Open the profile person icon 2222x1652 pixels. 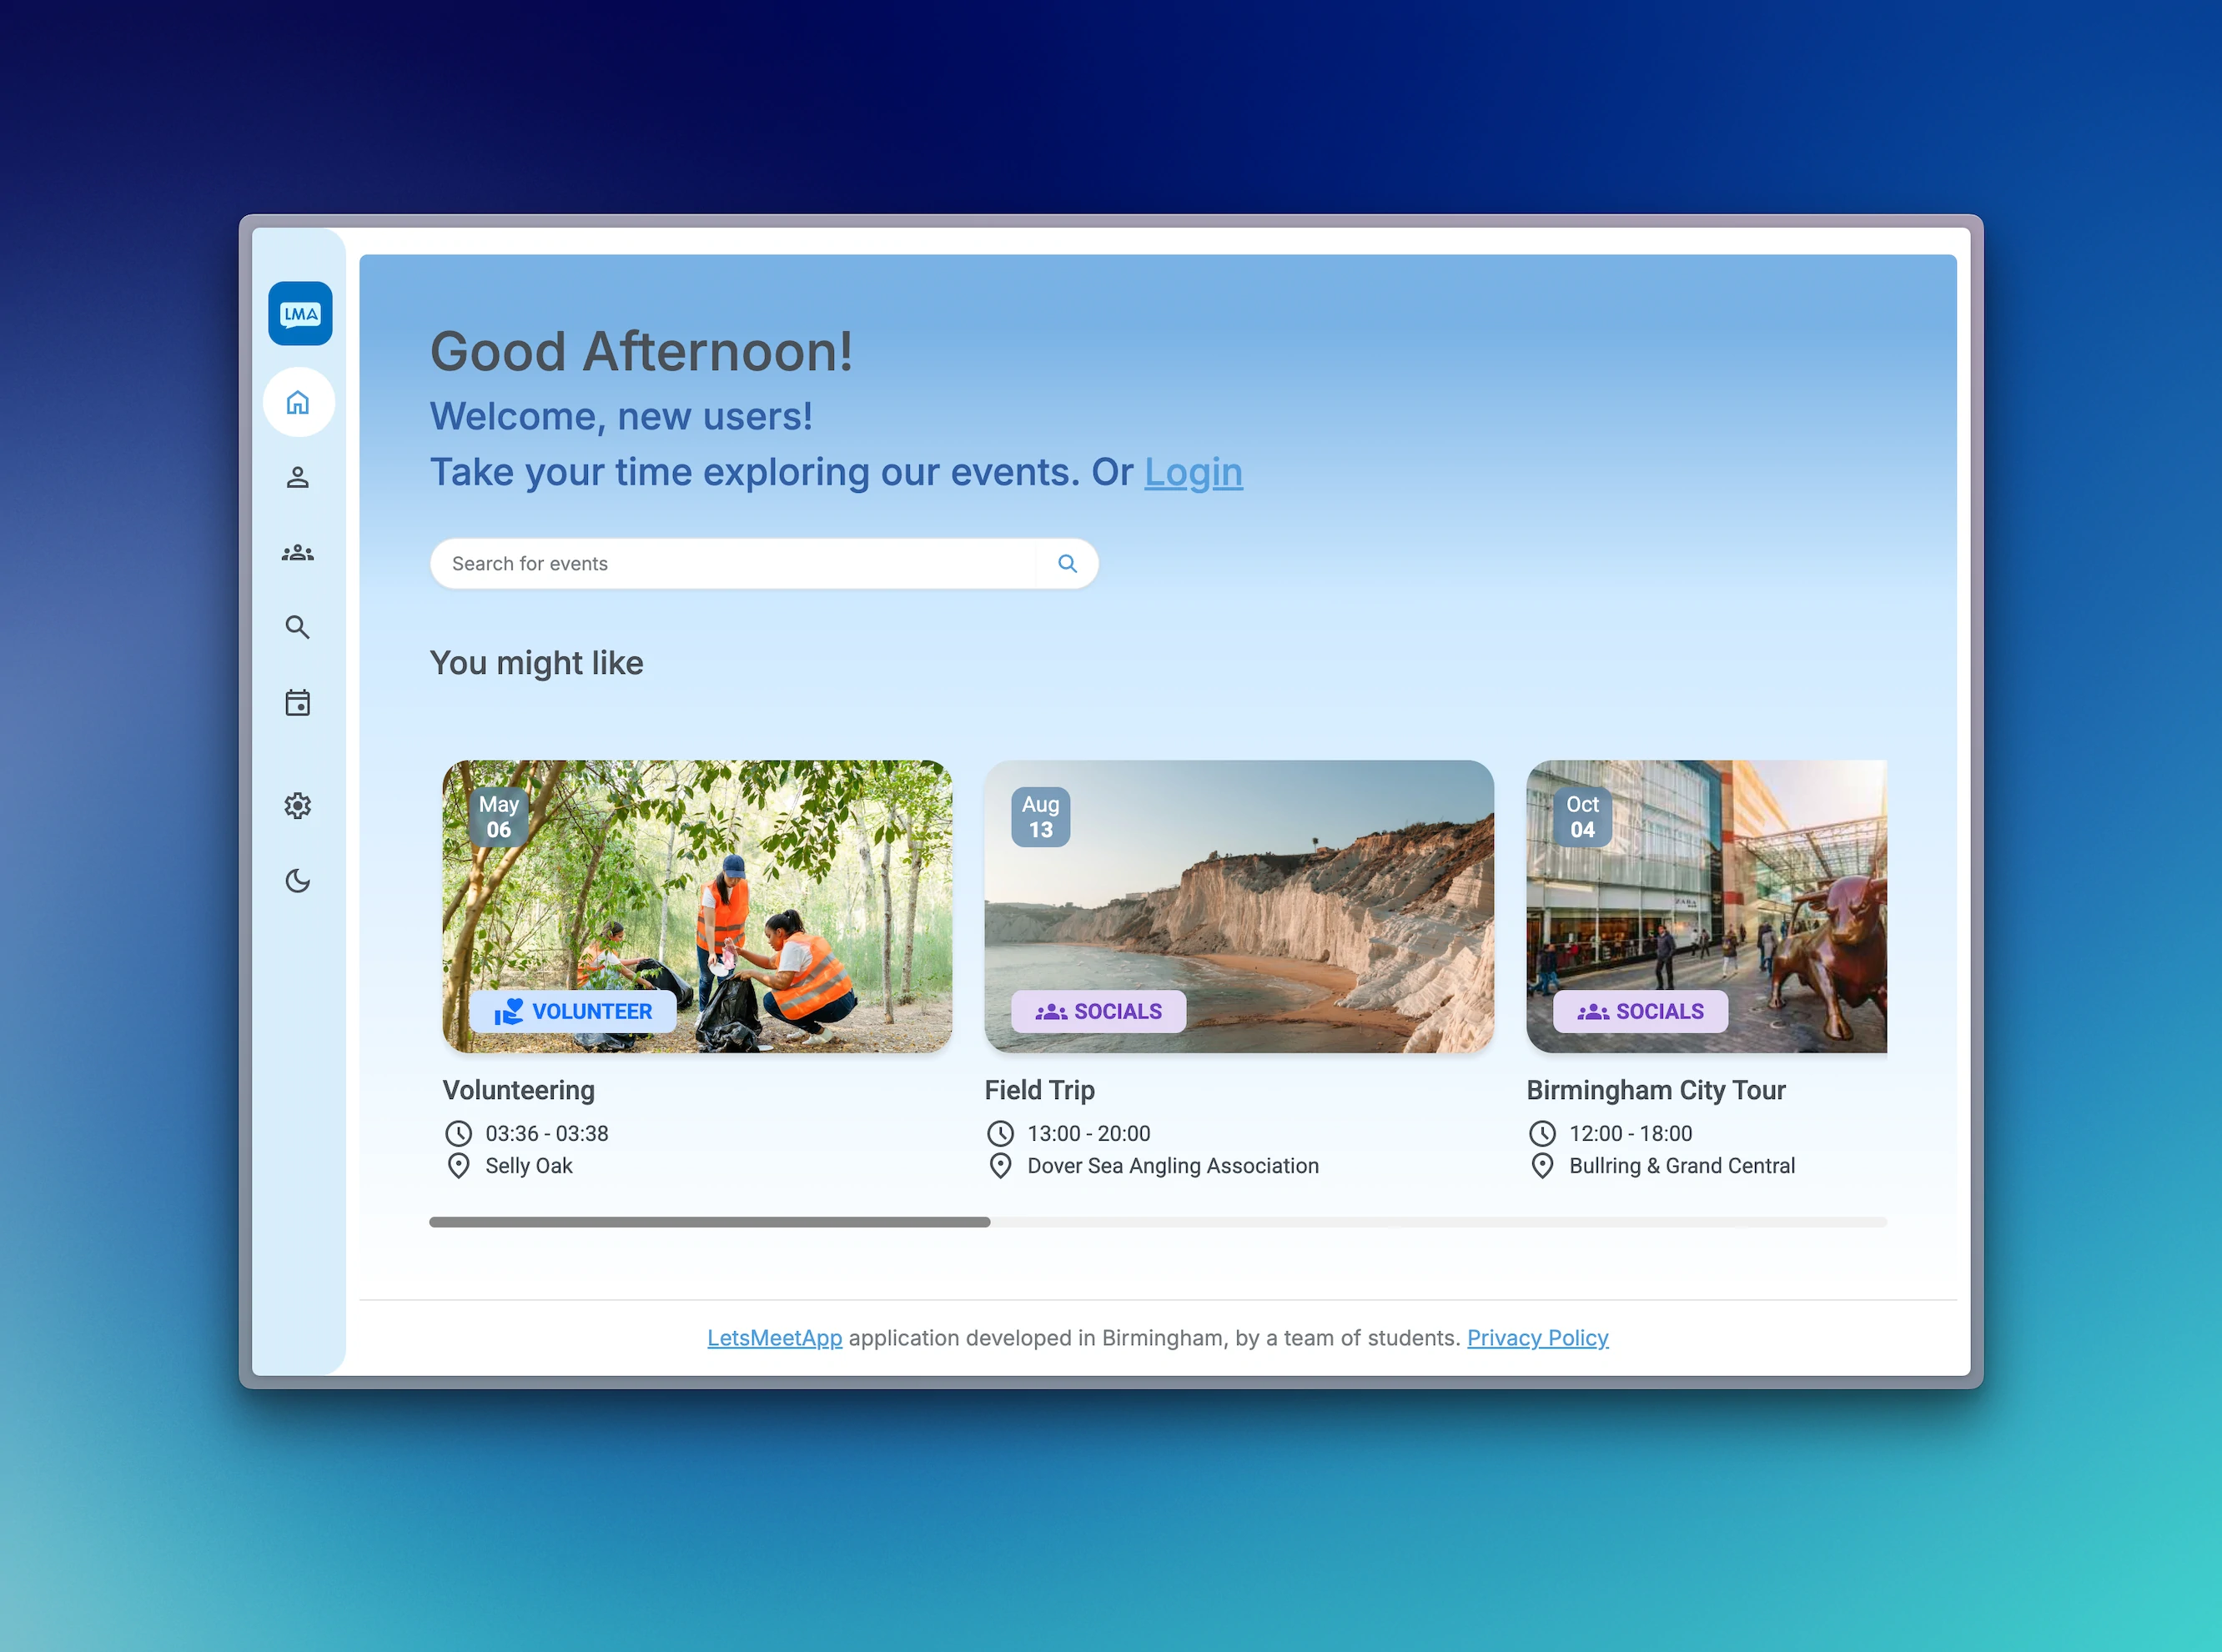click(298, 477)
